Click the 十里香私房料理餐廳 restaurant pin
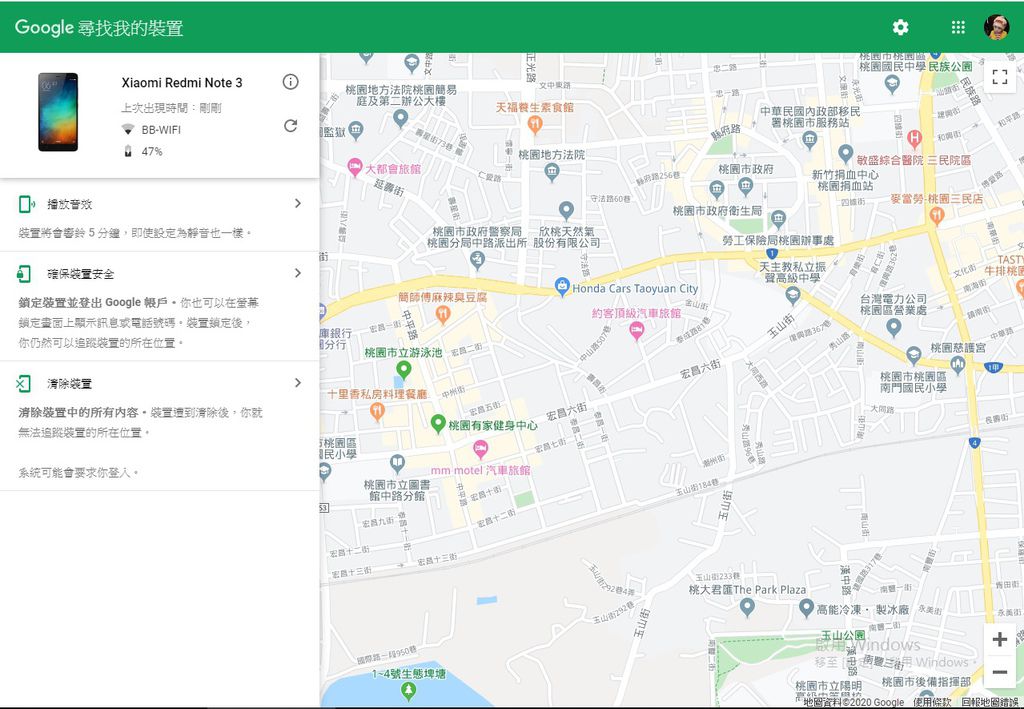The image size is (1024, 709). pyautogui.click(x=377, y=411)
